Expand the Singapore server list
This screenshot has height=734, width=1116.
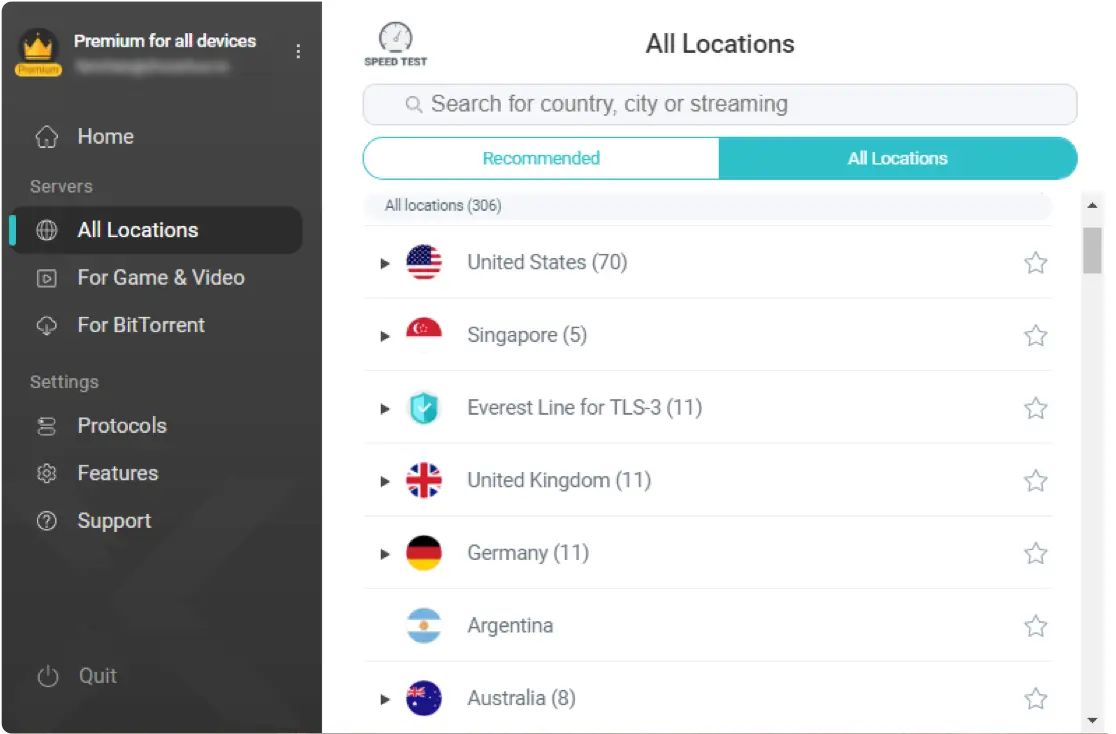[385, 336]
